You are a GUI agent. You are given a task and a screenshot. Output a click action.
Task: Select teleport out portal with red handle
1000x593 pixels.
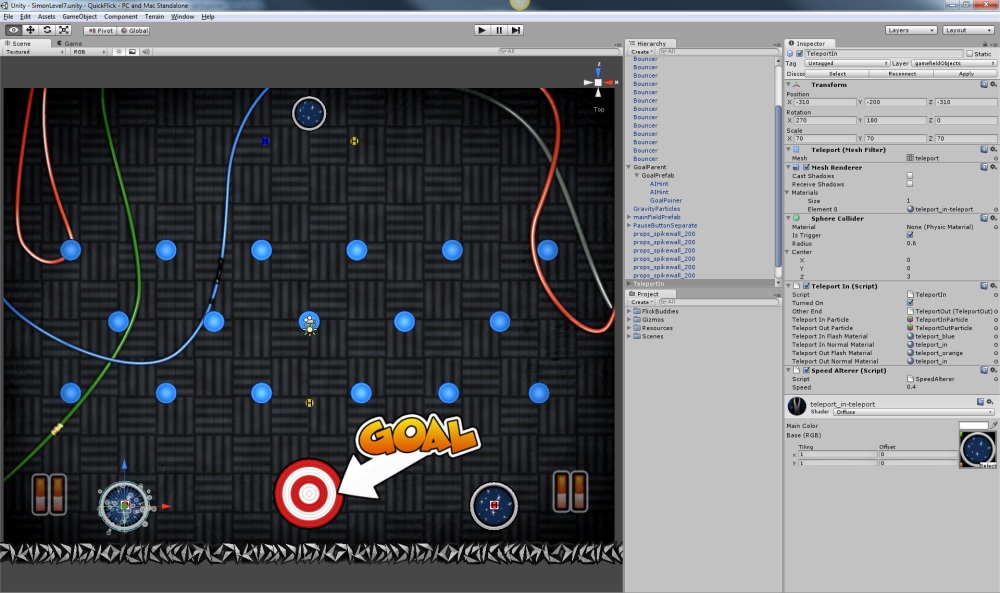point(494,505)
